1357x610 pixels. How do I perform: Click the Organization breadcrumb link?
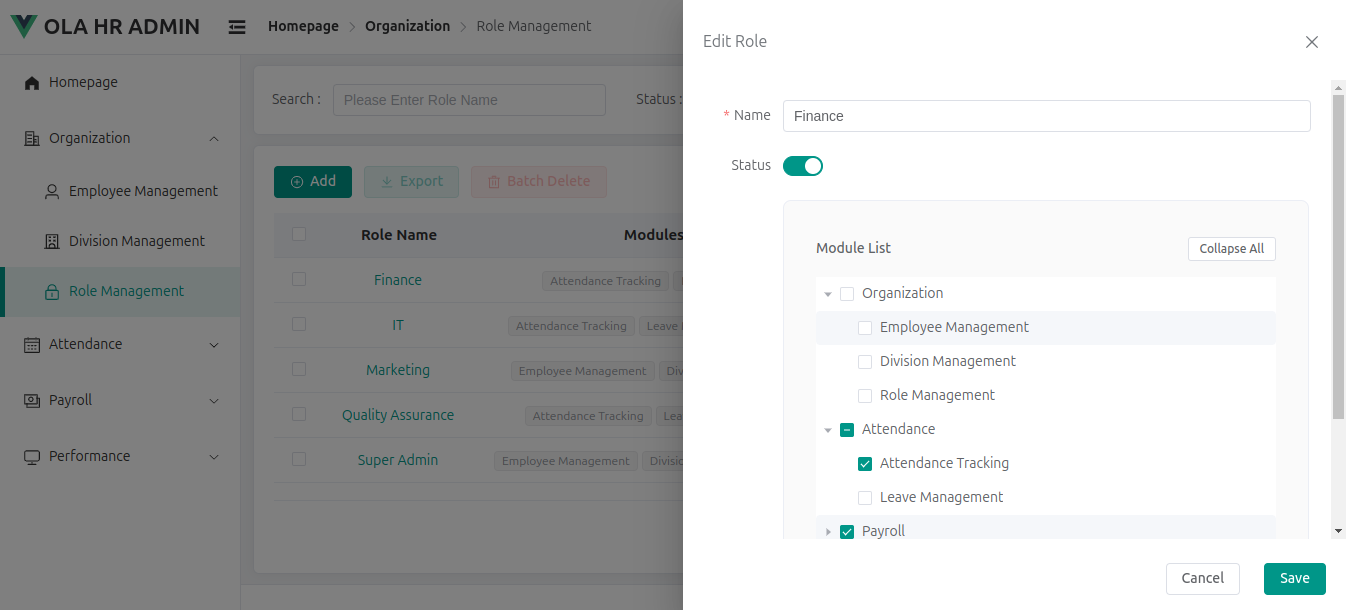(407, 26)
